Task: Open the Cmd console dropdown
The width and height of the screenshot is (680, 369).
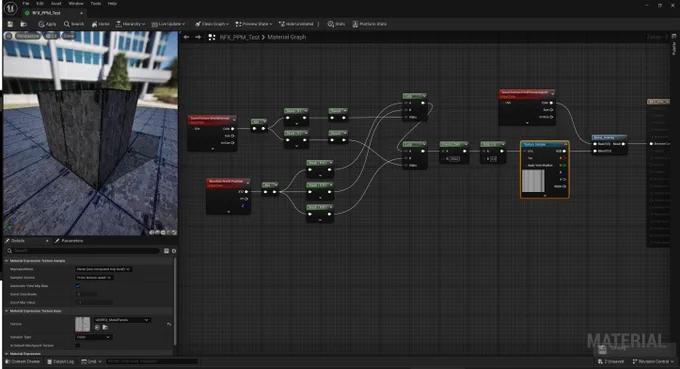Action: [91, 361]
